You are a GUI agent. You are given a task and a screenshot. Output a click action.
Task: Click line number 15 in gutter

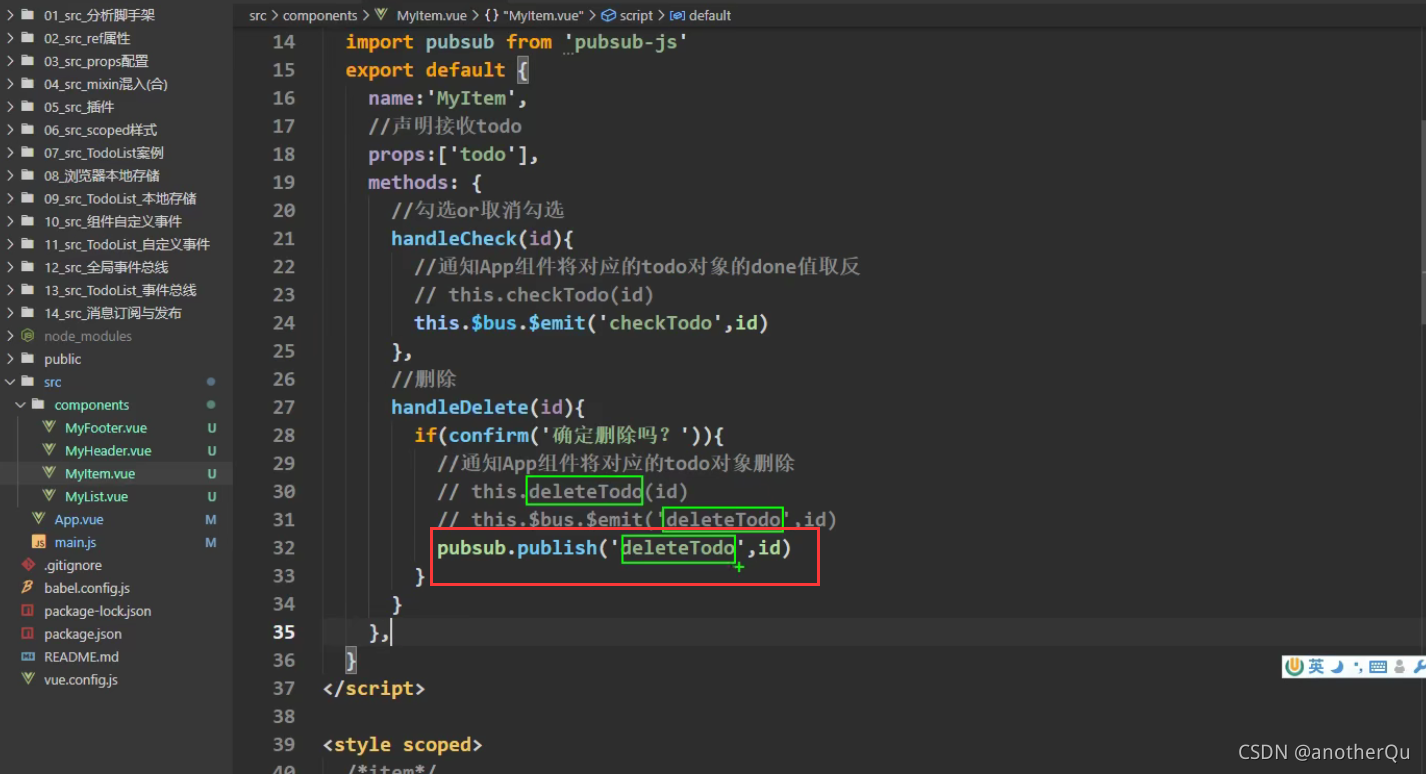(284, 70)
